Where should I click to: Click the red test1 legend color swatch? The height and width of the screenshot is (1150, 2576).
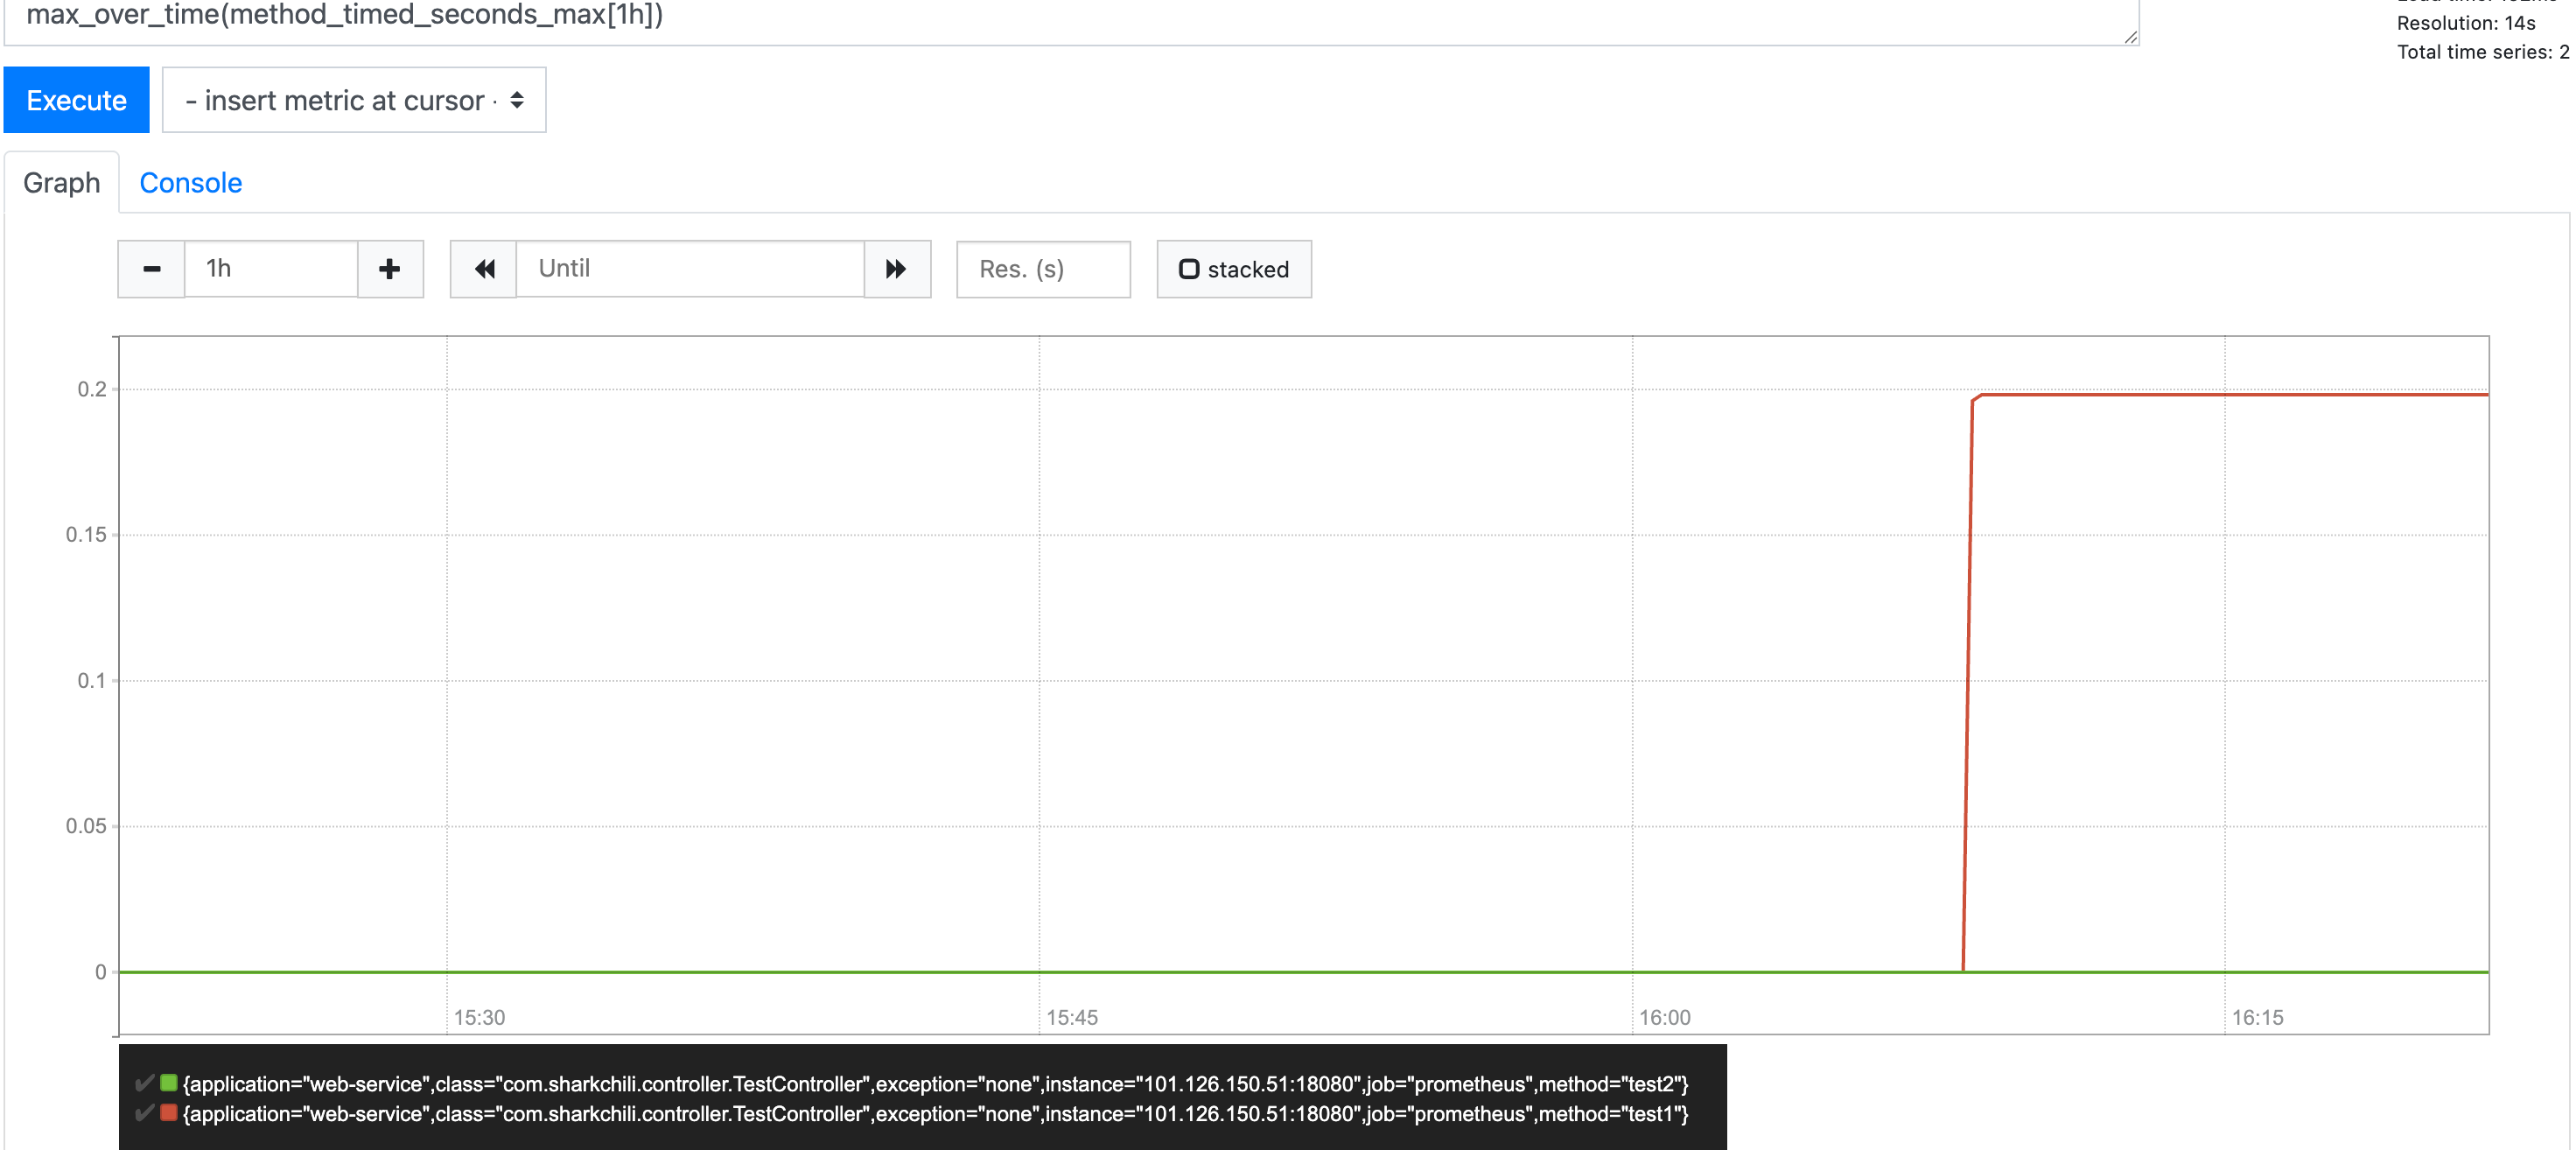tap(169, 1113)
